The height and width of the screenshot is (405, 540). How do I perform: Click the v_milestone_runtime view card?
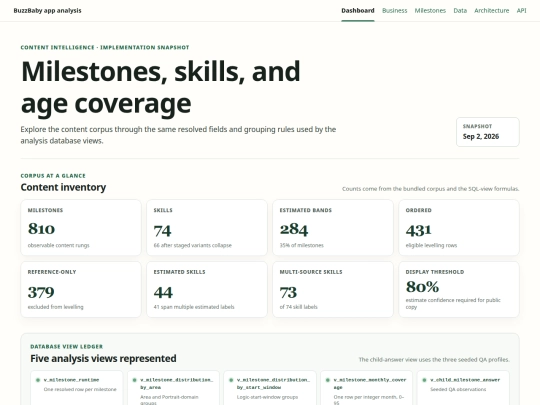(x=76, y=388)
